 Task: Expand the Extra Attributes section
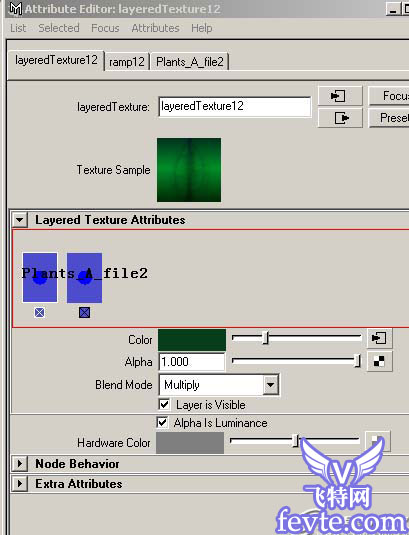click(x=20, y=483)
